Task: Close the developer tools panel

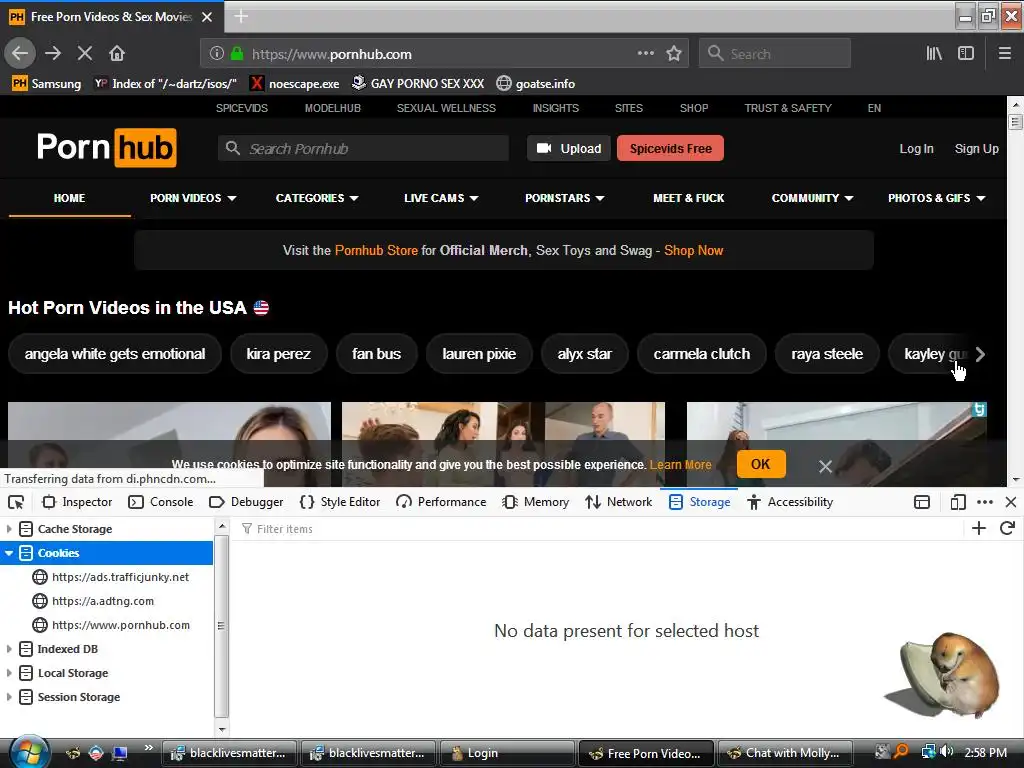Action: pyautogui.click(x=1011, y=502)
